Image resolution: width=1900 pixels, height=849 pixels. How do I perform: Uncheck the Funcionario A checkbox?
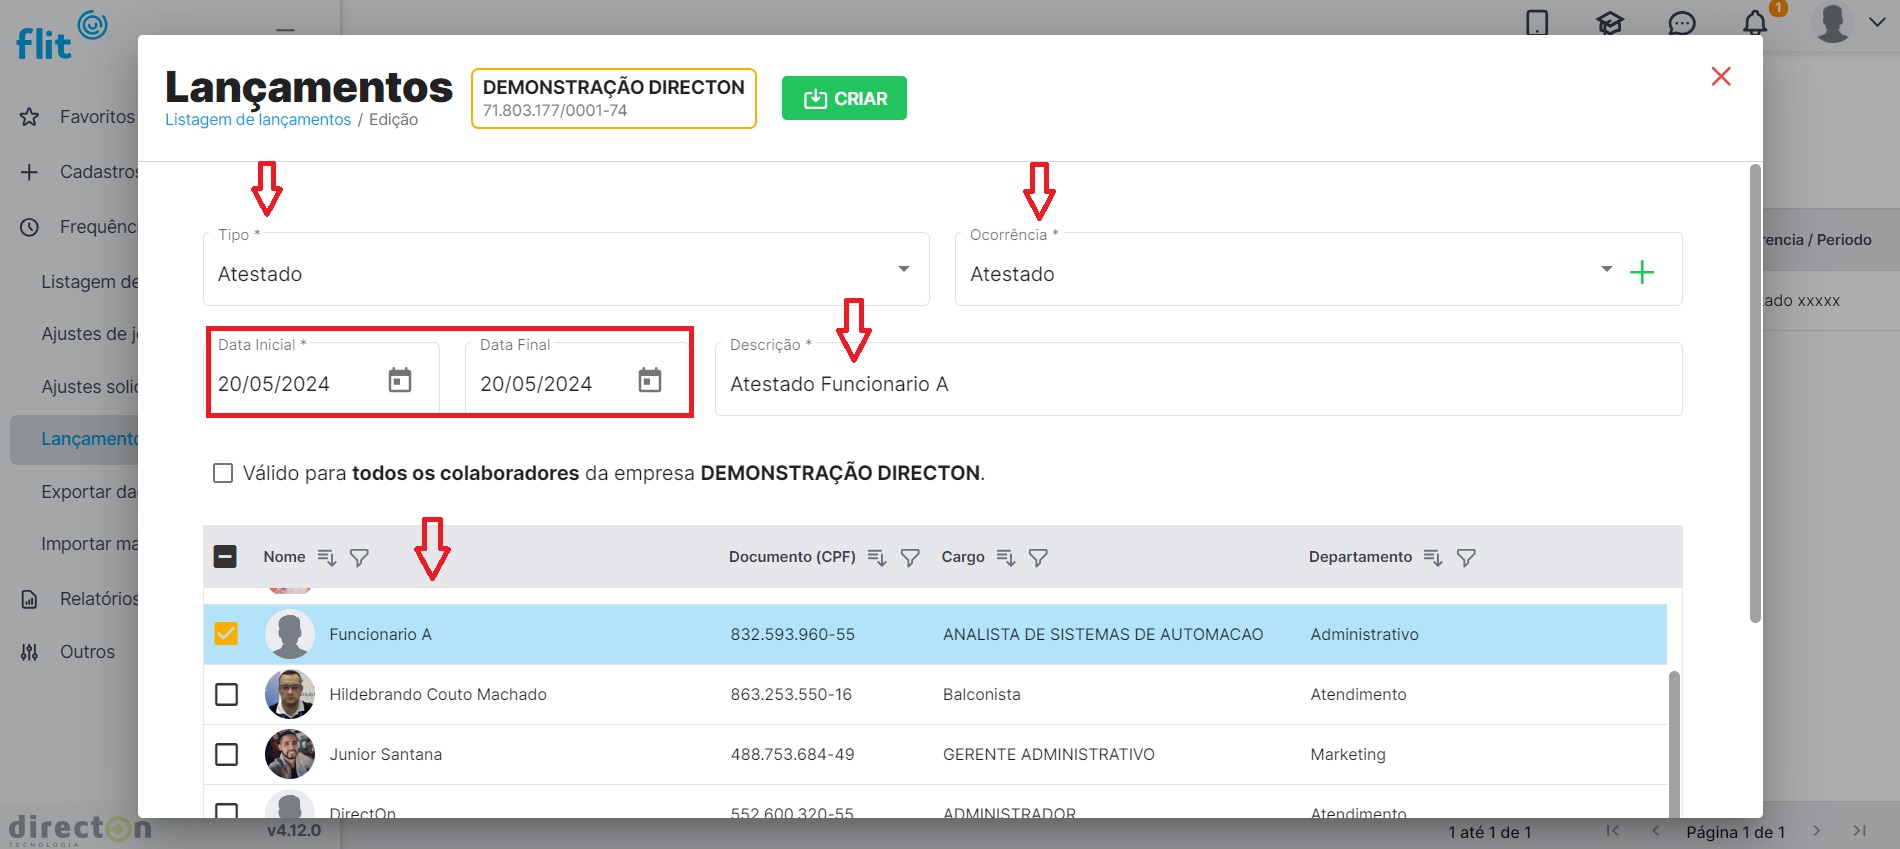tap(226, 633)
